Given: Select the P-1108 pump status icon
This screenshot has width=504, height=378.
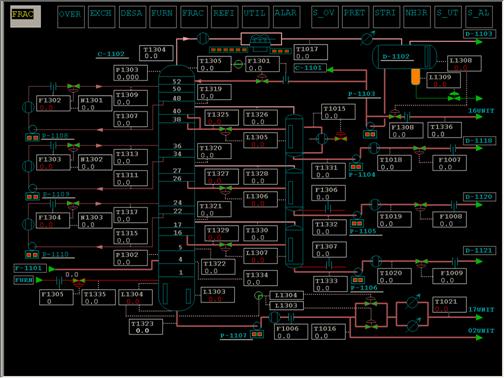Looking at the screenshot, I should 32,137.
